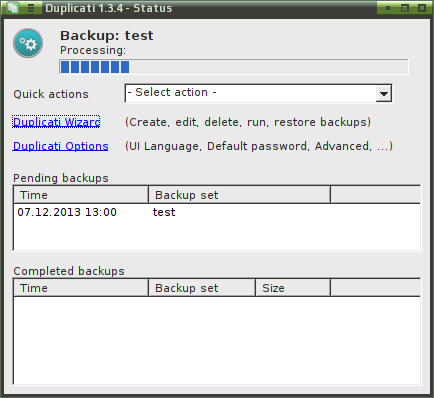
Task: Click the '(Create, edit, delete, run, restore backups)' description
Action: [x=248, y=122]
